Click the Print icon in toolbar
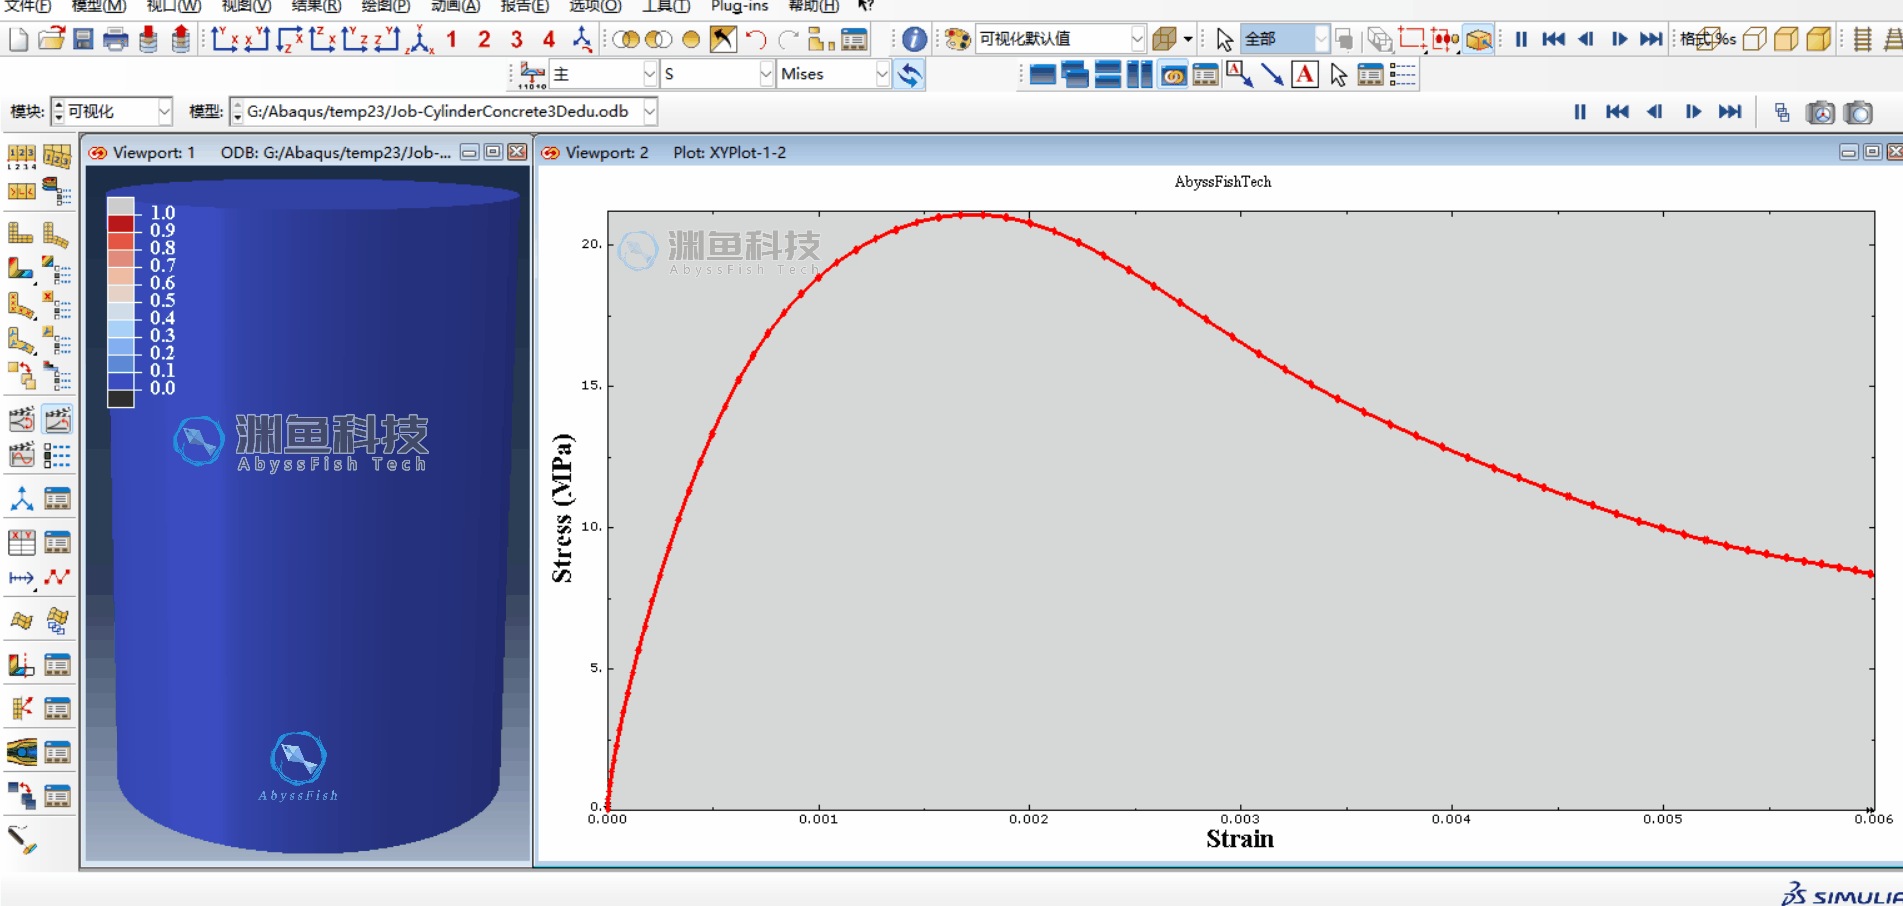1903x906 pixels. coord(116,40)
